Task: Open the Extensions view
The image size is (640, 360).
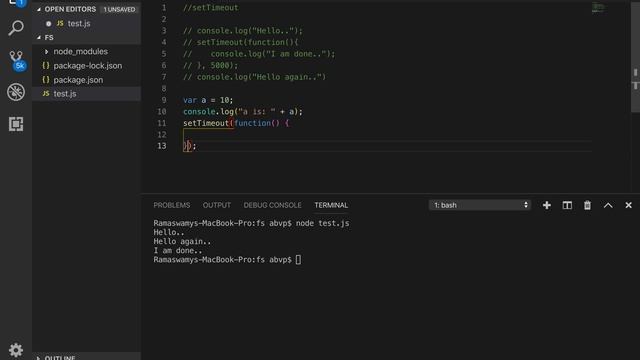Action: [x=16, y=124]
